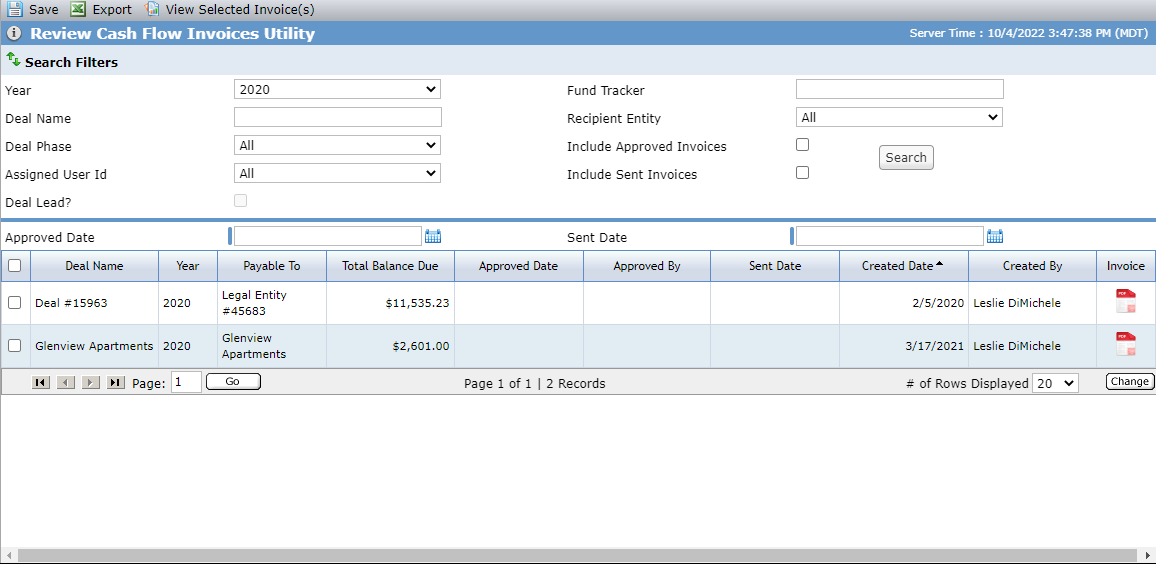Screen dimensions: 1156x564
Task: Click the Legal Entity #45683 cell
Action: tap(272, 303)
